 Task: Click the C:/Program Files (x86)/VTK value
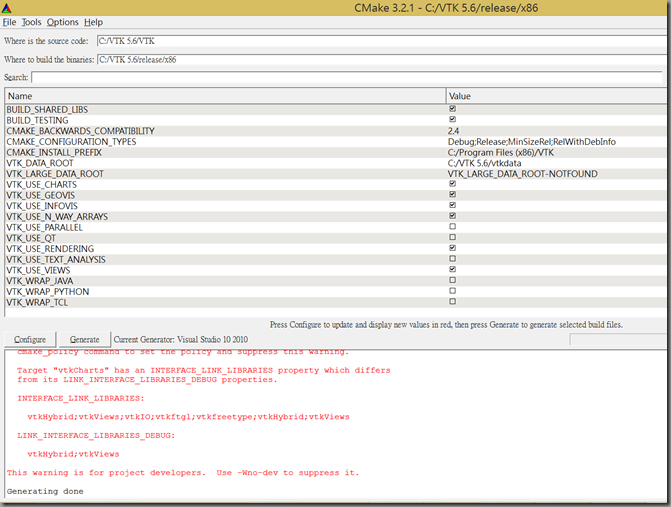pos(501,152)
